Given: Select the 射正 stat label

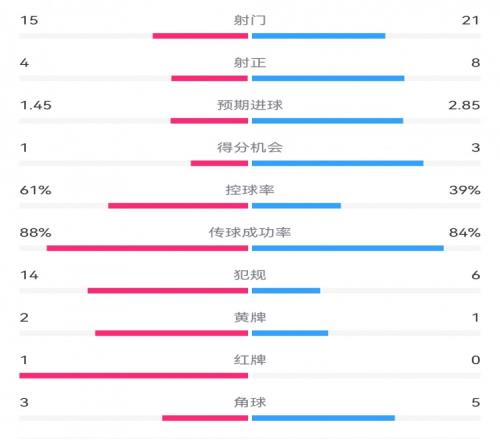Looking at the screenshot, I should tap(250, 63).
